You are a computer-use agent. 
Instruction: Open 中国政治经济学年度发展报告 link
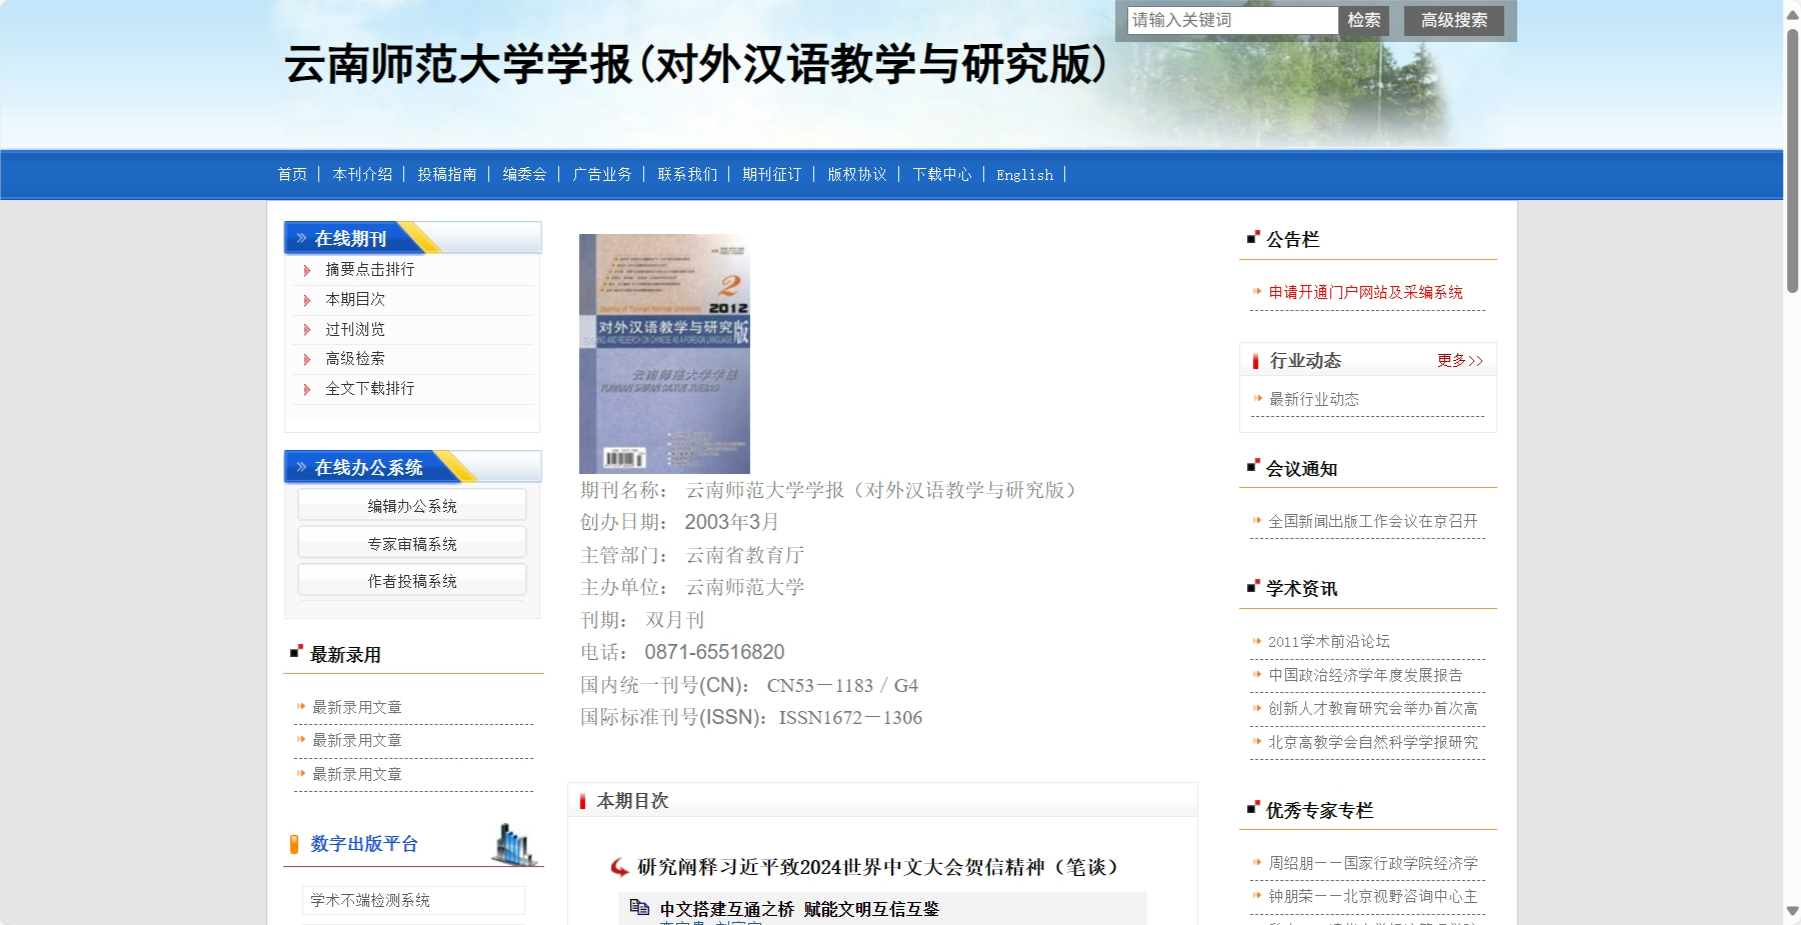click(x=1366, y=675)
